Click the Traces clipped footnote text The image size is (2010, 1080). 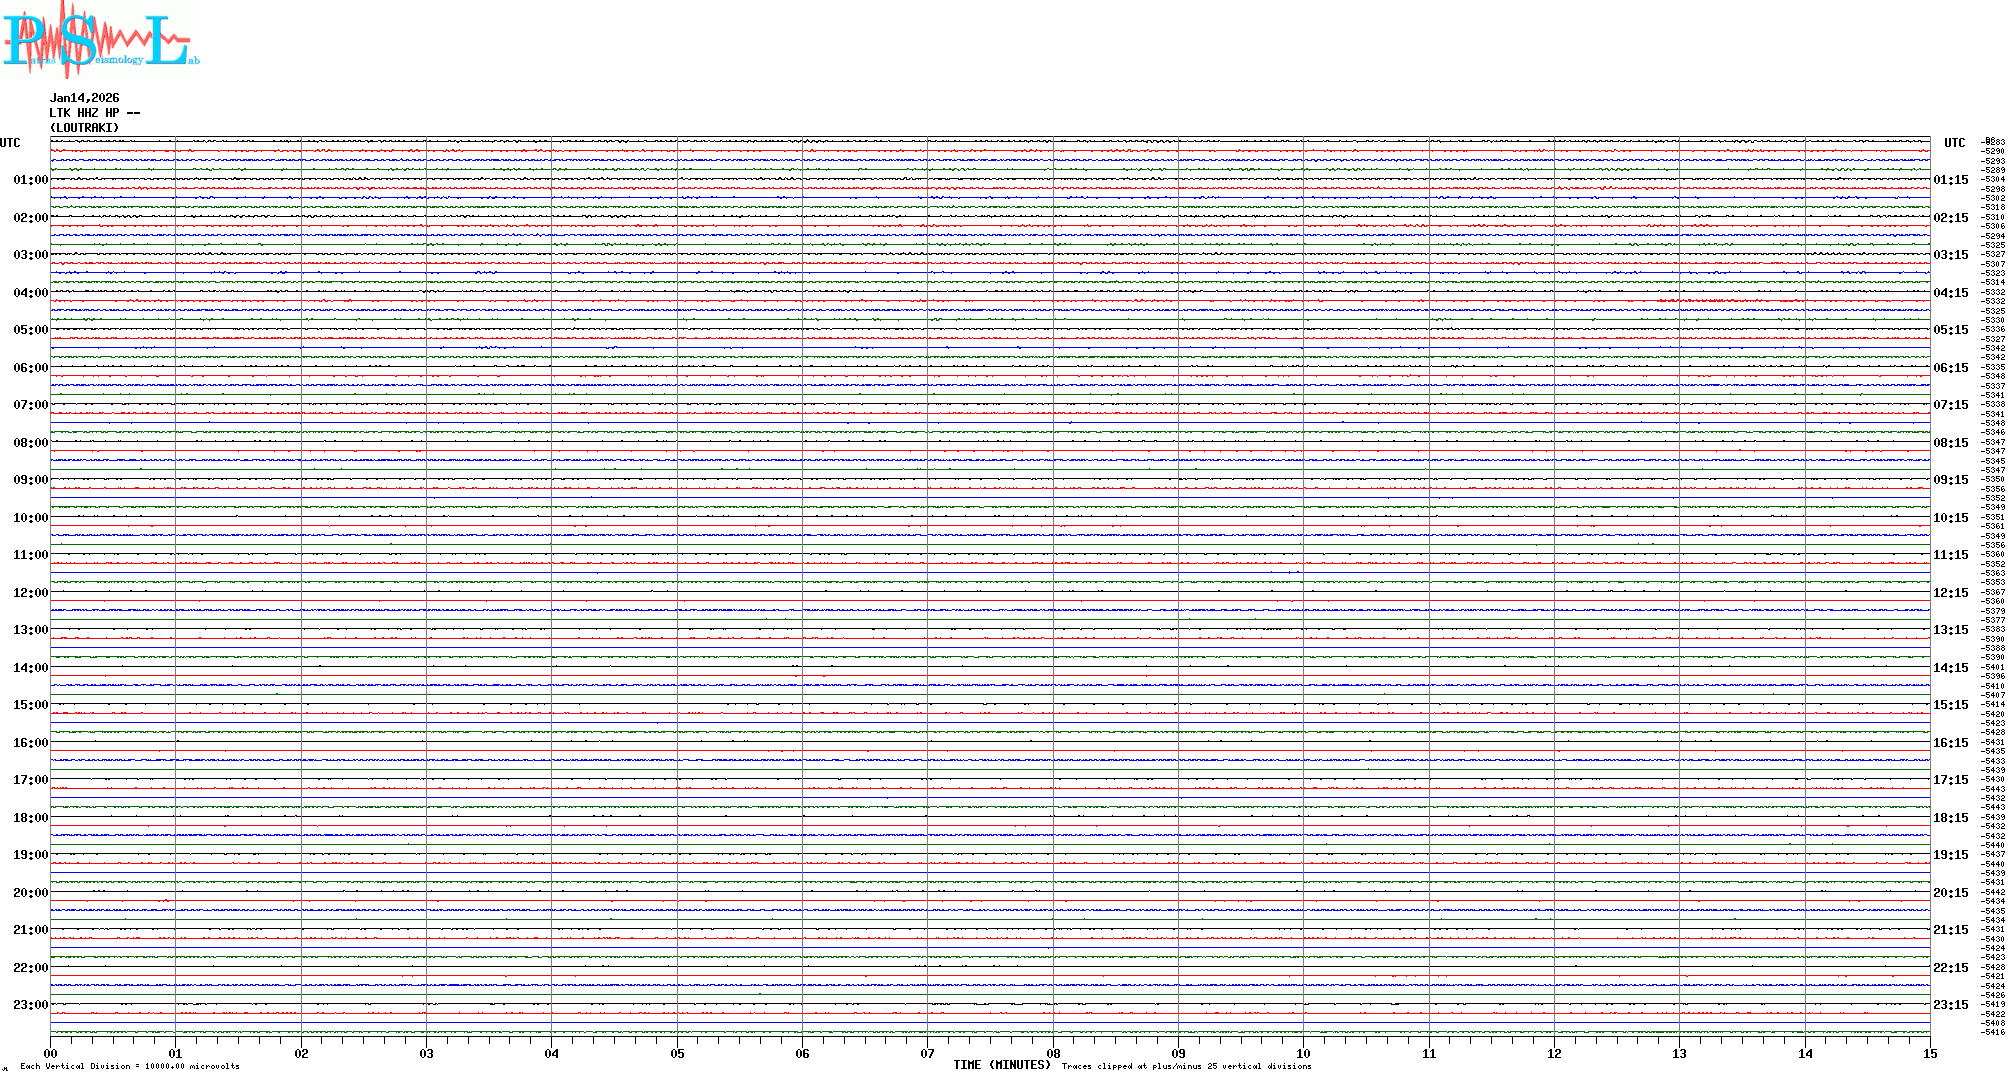tap(1186, 1066)
